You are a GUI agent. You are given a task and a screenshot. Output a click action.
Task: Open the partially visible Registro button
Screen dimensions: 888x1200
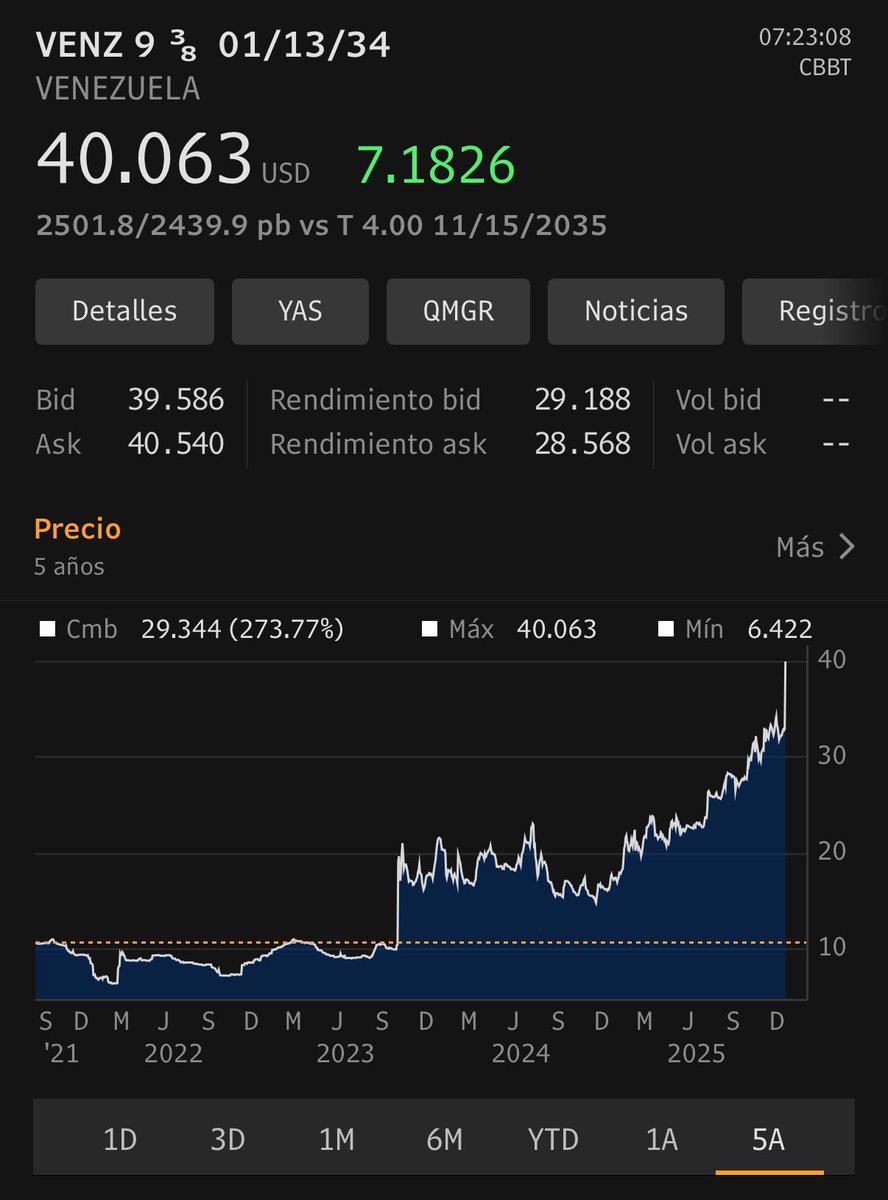(x=815, y=311)
